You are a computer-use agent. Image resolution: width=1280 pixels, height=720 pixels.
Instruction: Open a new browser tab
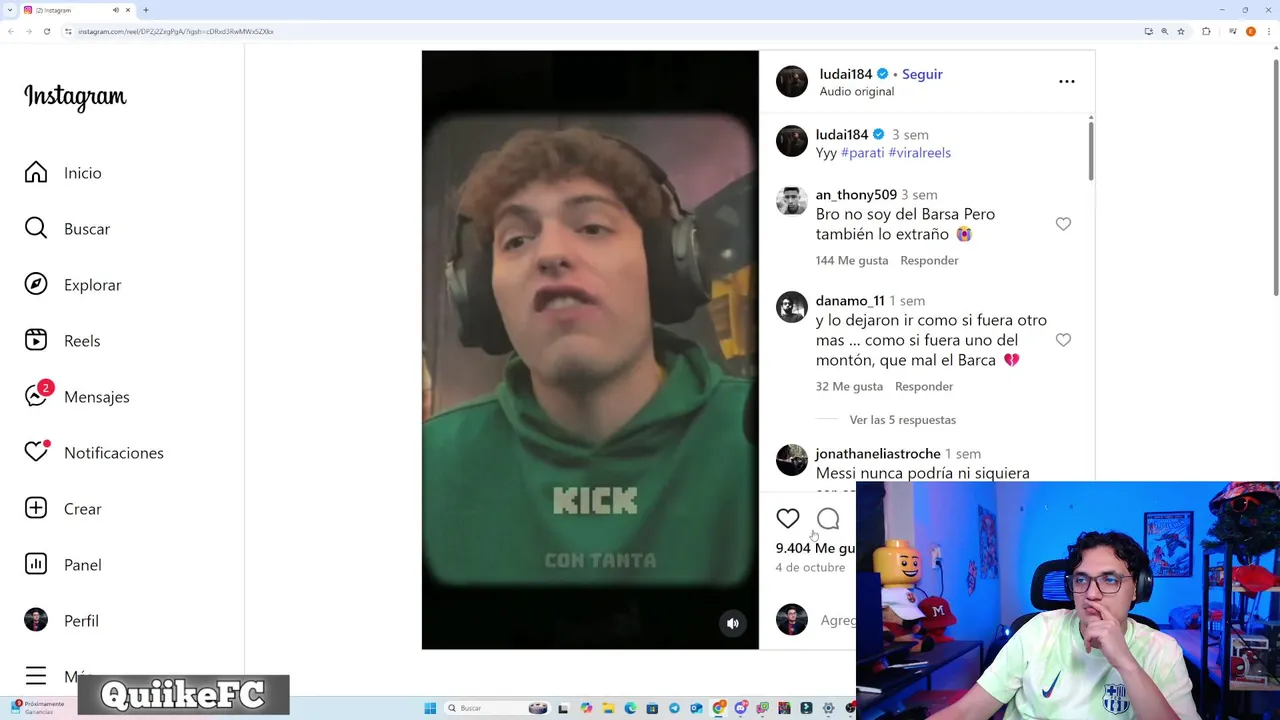(146, 10)
